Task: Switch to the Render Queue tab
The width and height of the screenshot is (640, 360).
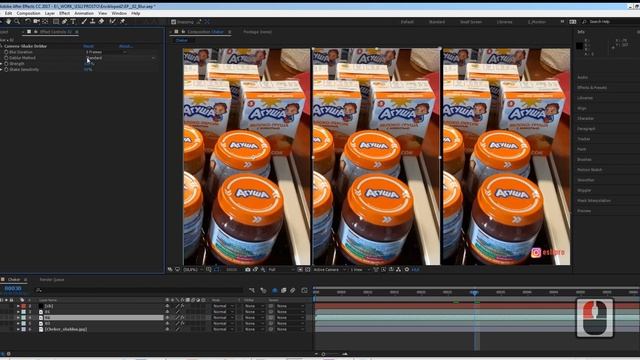Action: [52, 280]
